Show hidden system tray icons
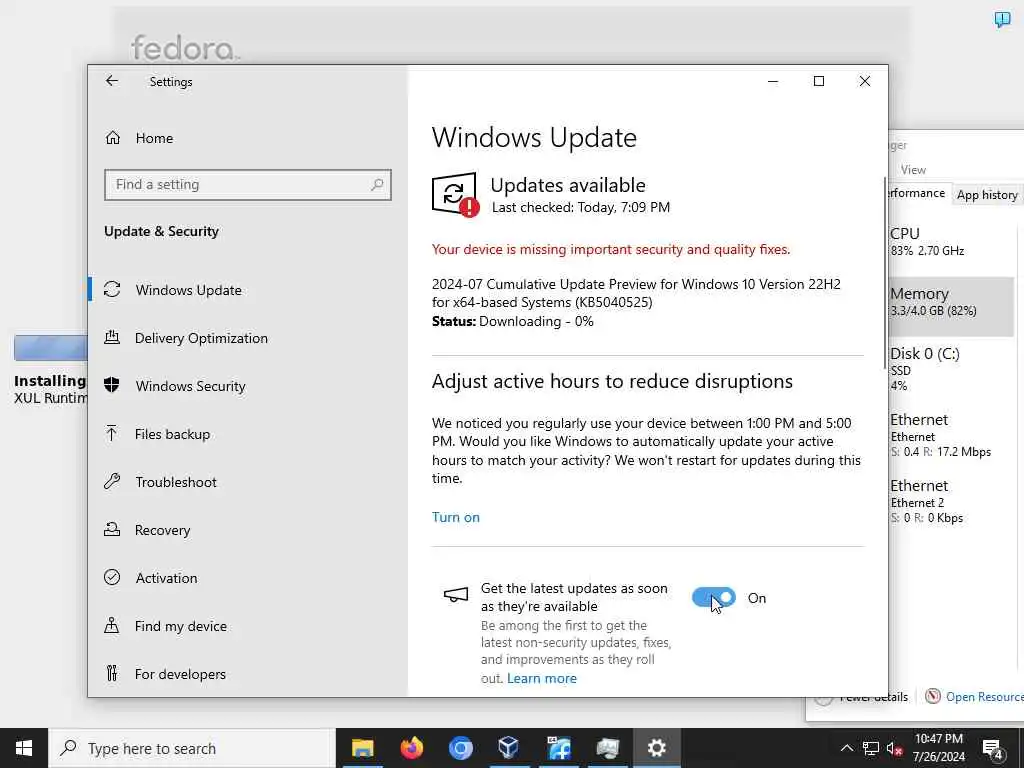The image size is (1024, 768). point(846,748)
